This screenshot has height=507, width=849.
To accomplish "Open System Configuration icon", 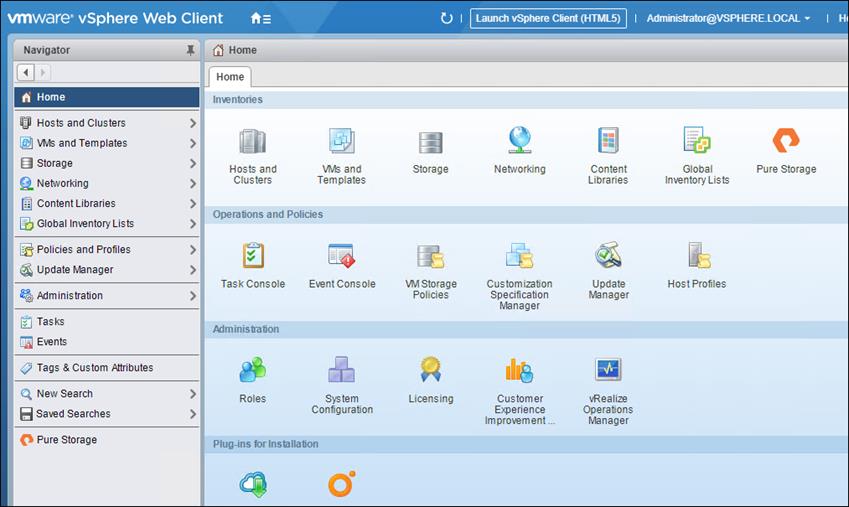I will [342, 369].
